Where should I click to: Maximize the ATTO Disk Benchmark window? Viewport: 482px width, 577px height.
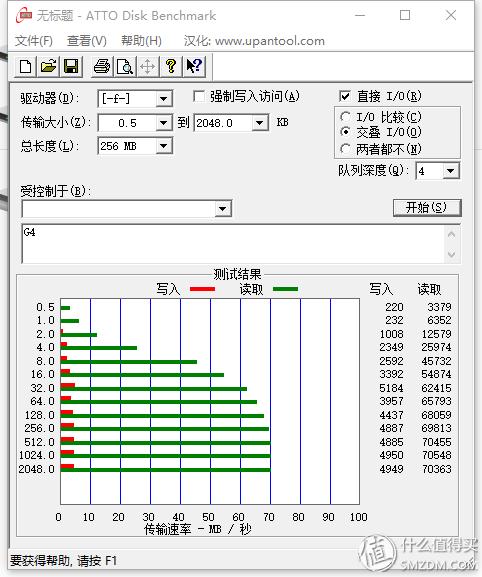pos(405,15)
